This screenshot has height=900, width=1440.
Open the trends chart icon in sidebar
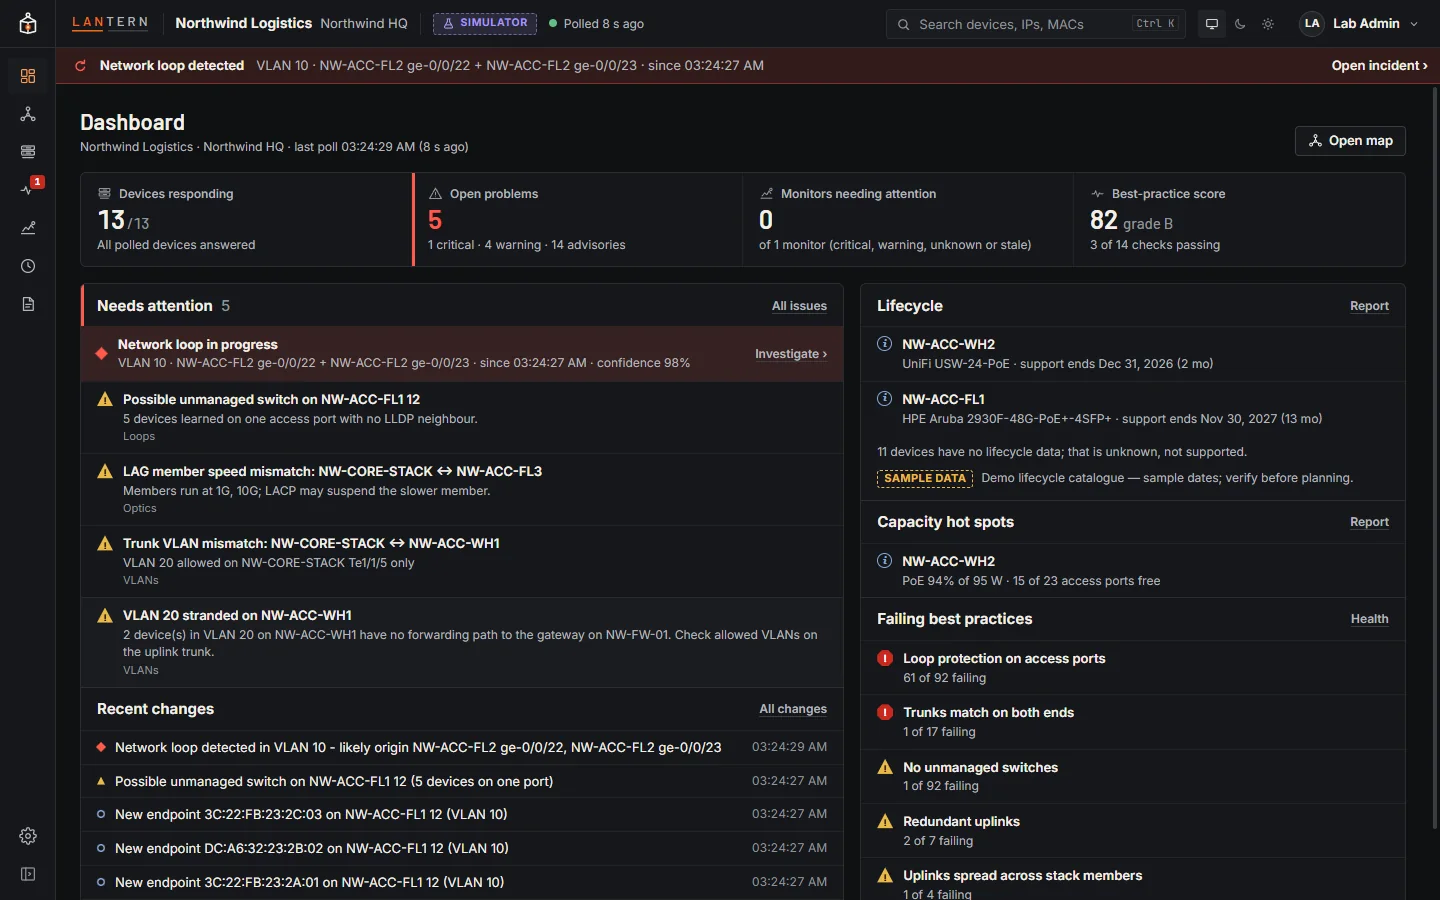tap(28, 228)
